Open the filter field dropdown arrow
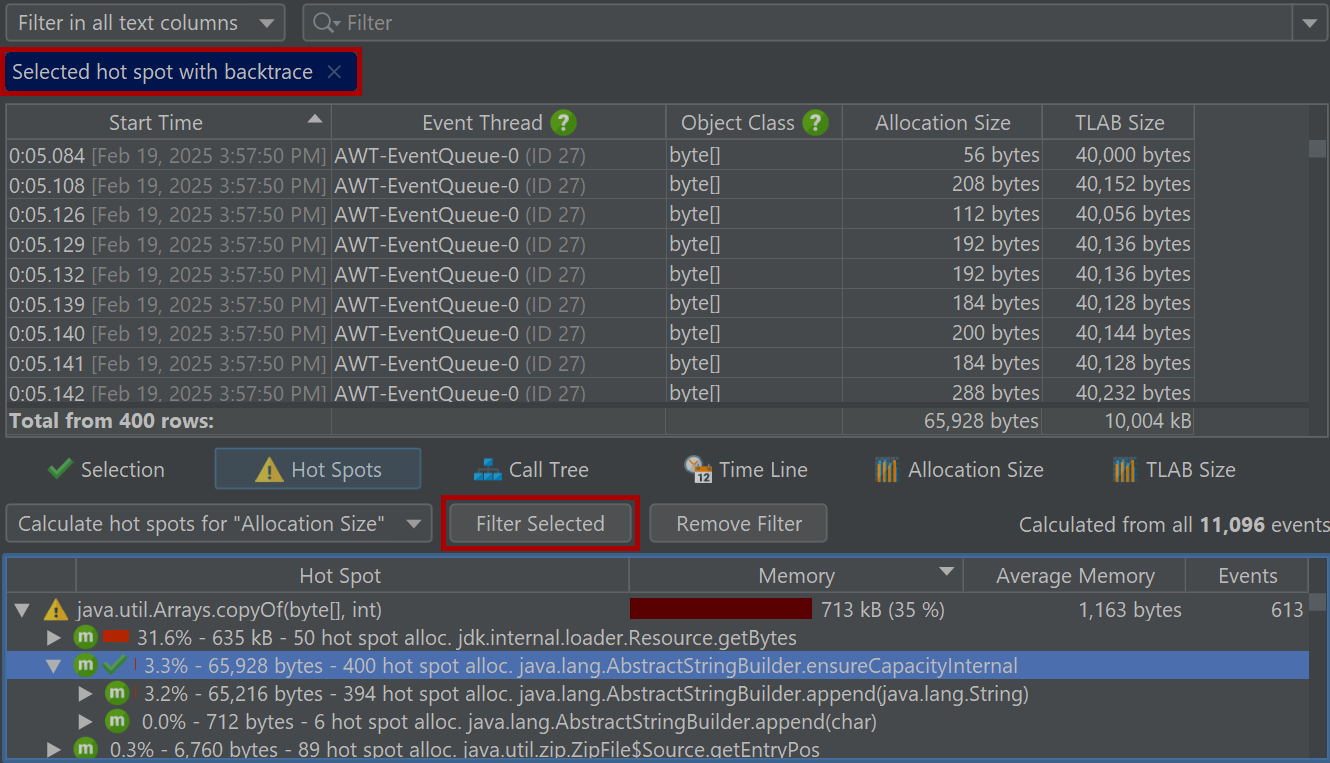1330x763 pixels. [x=1310, y=23]
